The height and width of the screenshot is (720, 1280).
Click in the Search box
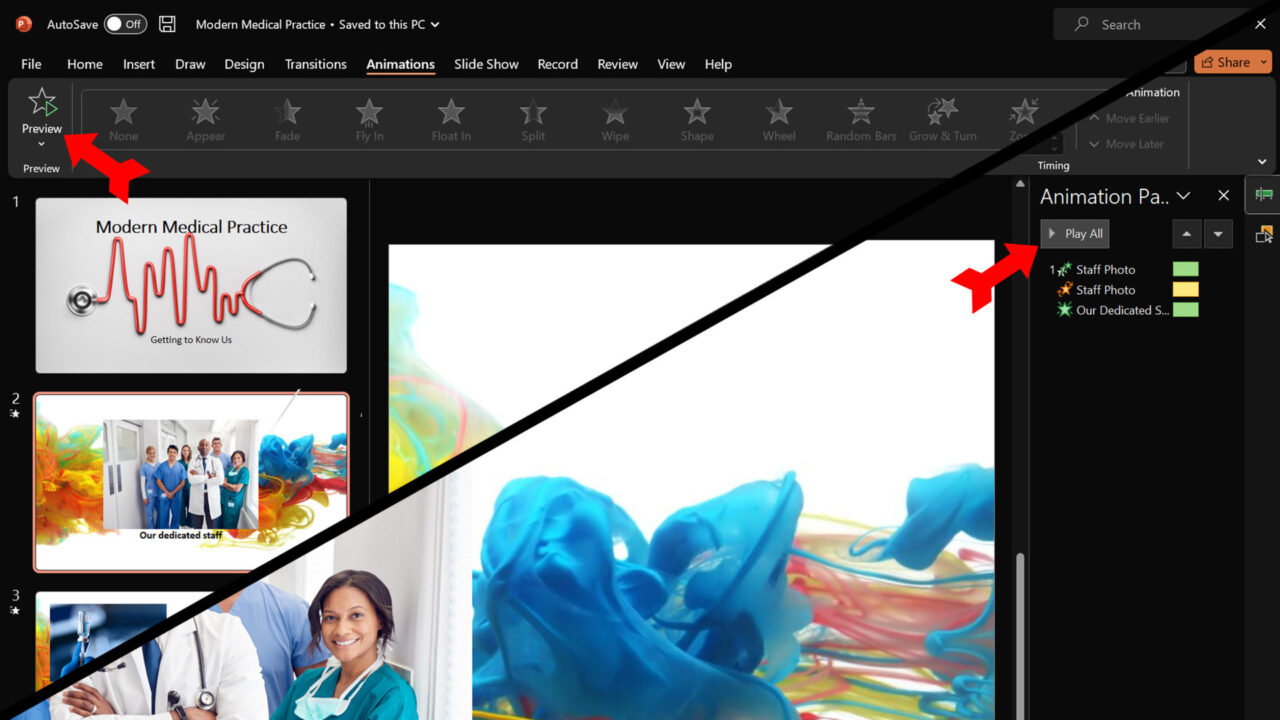pyautogui.click(x=1150, y=25)
